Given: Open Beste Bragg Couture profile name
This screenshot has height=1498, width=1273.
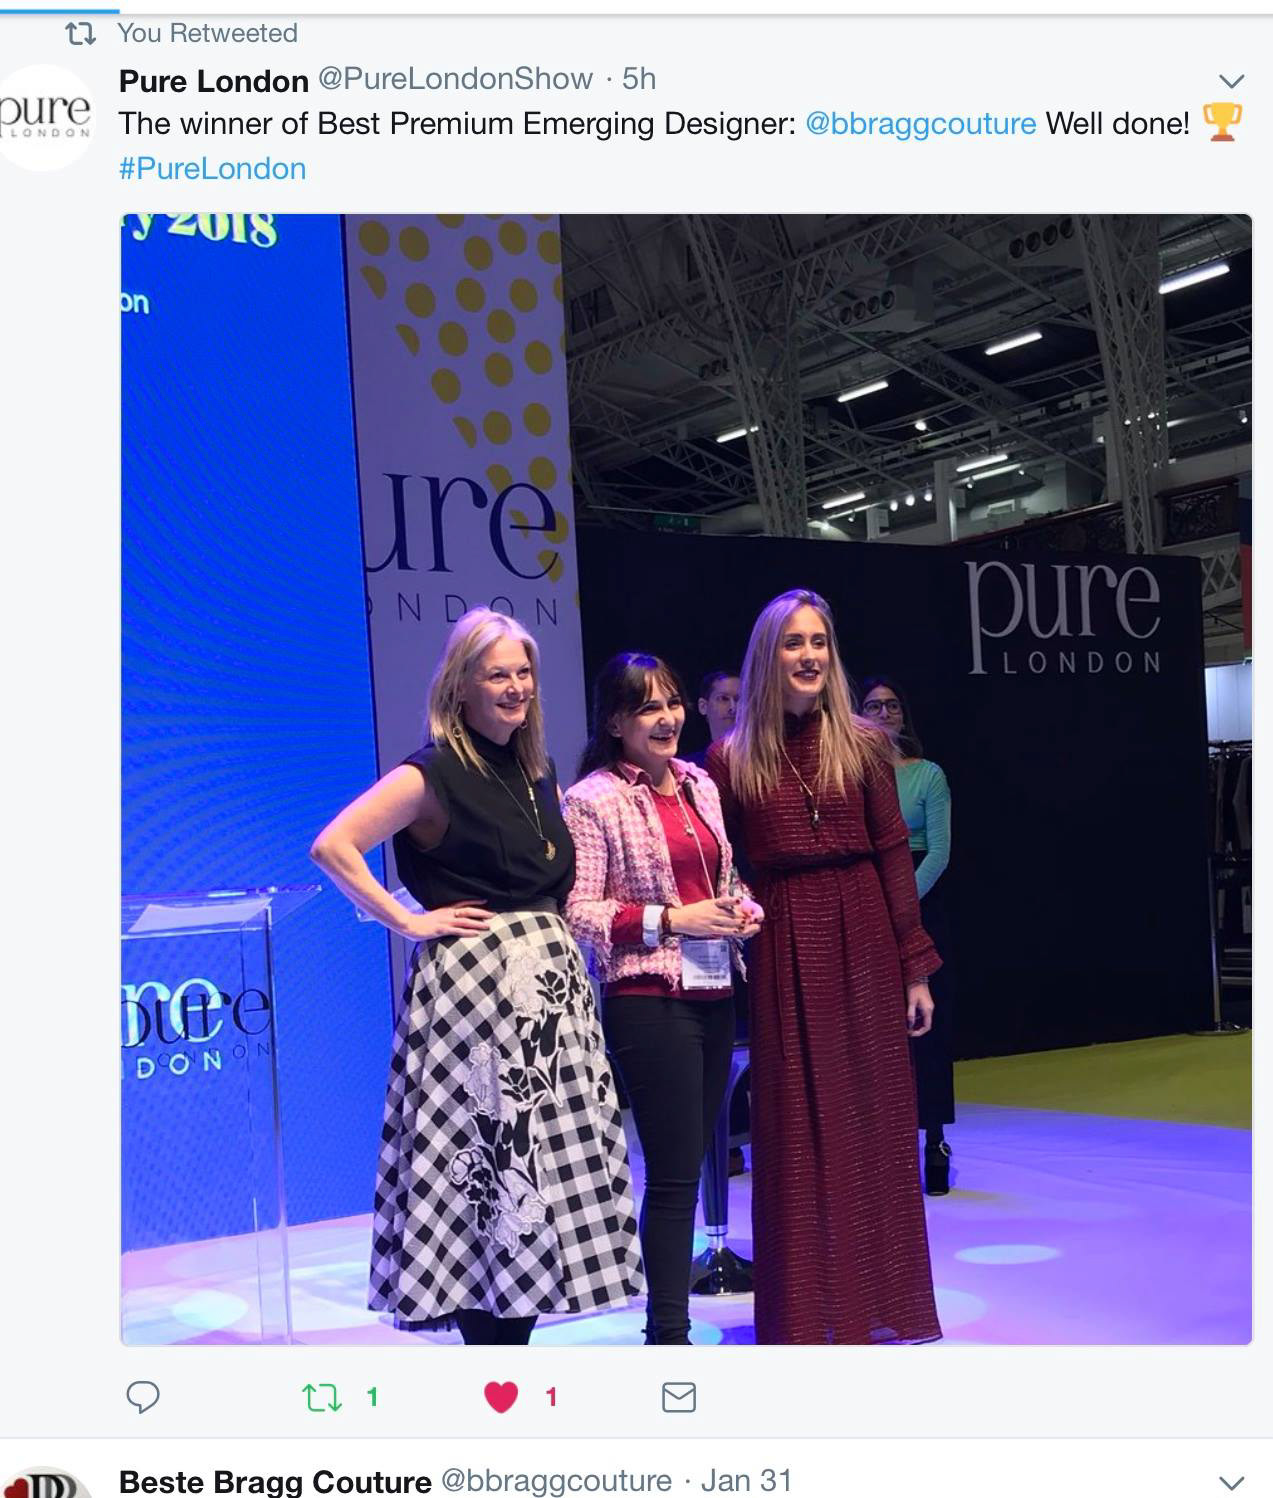Looking at the screenshot, I should (x=275, y=1481).
